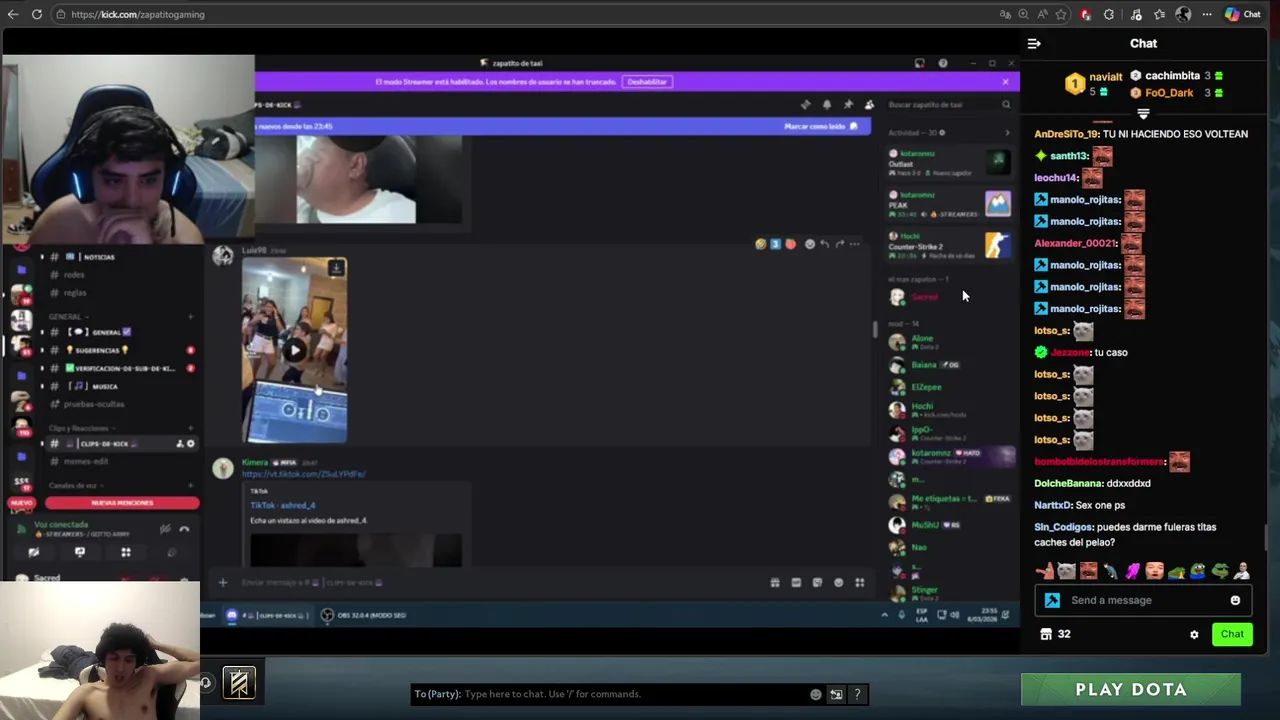Image resolution: width=1280 pixels, height=720 pixels.
Task: Click username Sin_Codigos in chat
Action: pyautogui.click(x=1063, y=527)
